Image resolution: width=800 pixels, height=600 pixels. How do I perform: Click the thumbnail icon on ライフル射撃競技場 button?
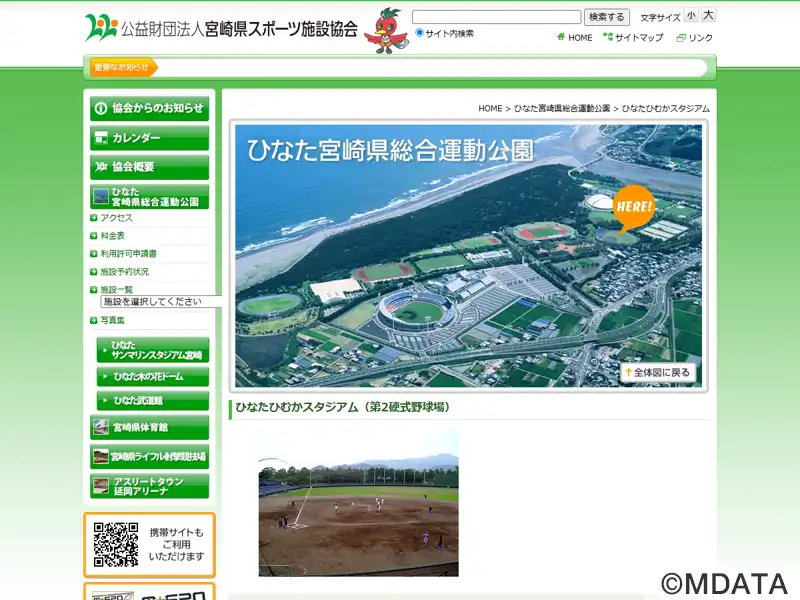(x=101, y=457)
